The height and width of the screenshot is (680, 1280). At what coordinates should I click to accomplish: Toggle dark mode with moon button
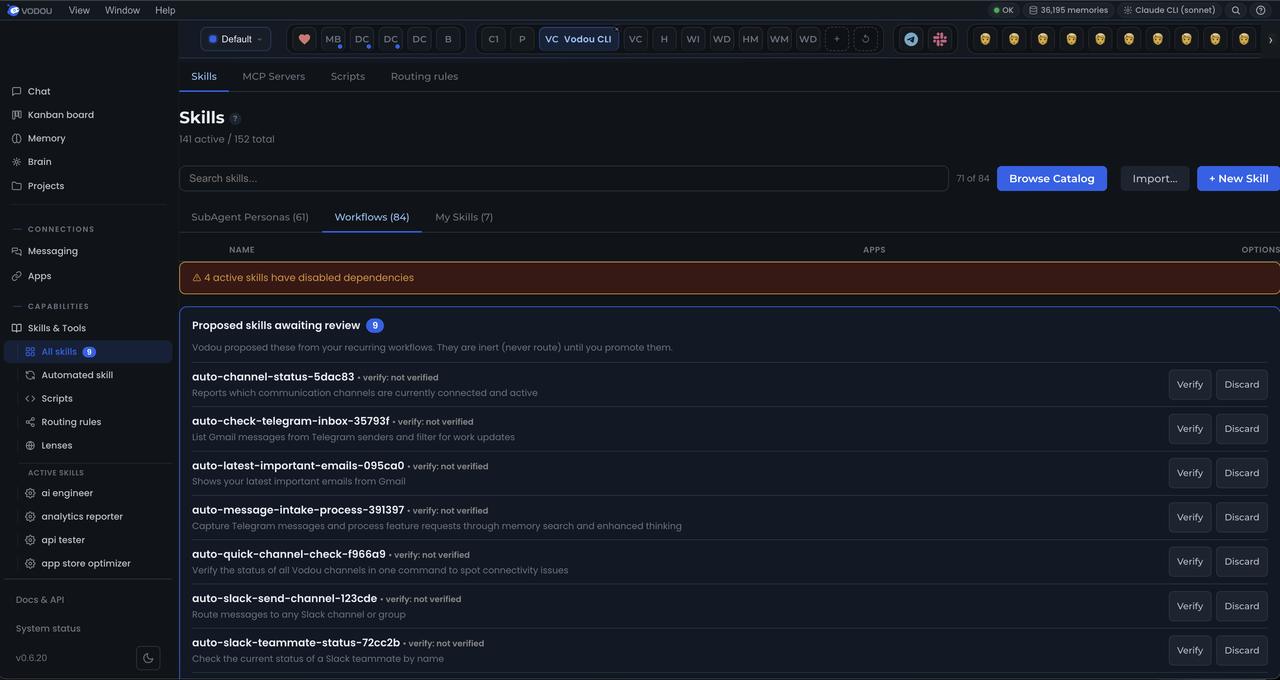pos(148,658)
